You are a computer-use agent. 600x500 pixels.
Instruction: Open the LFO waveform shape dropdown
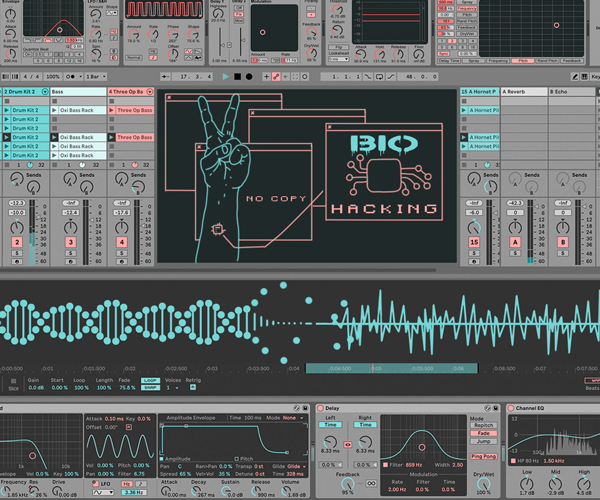click(103, 492)
